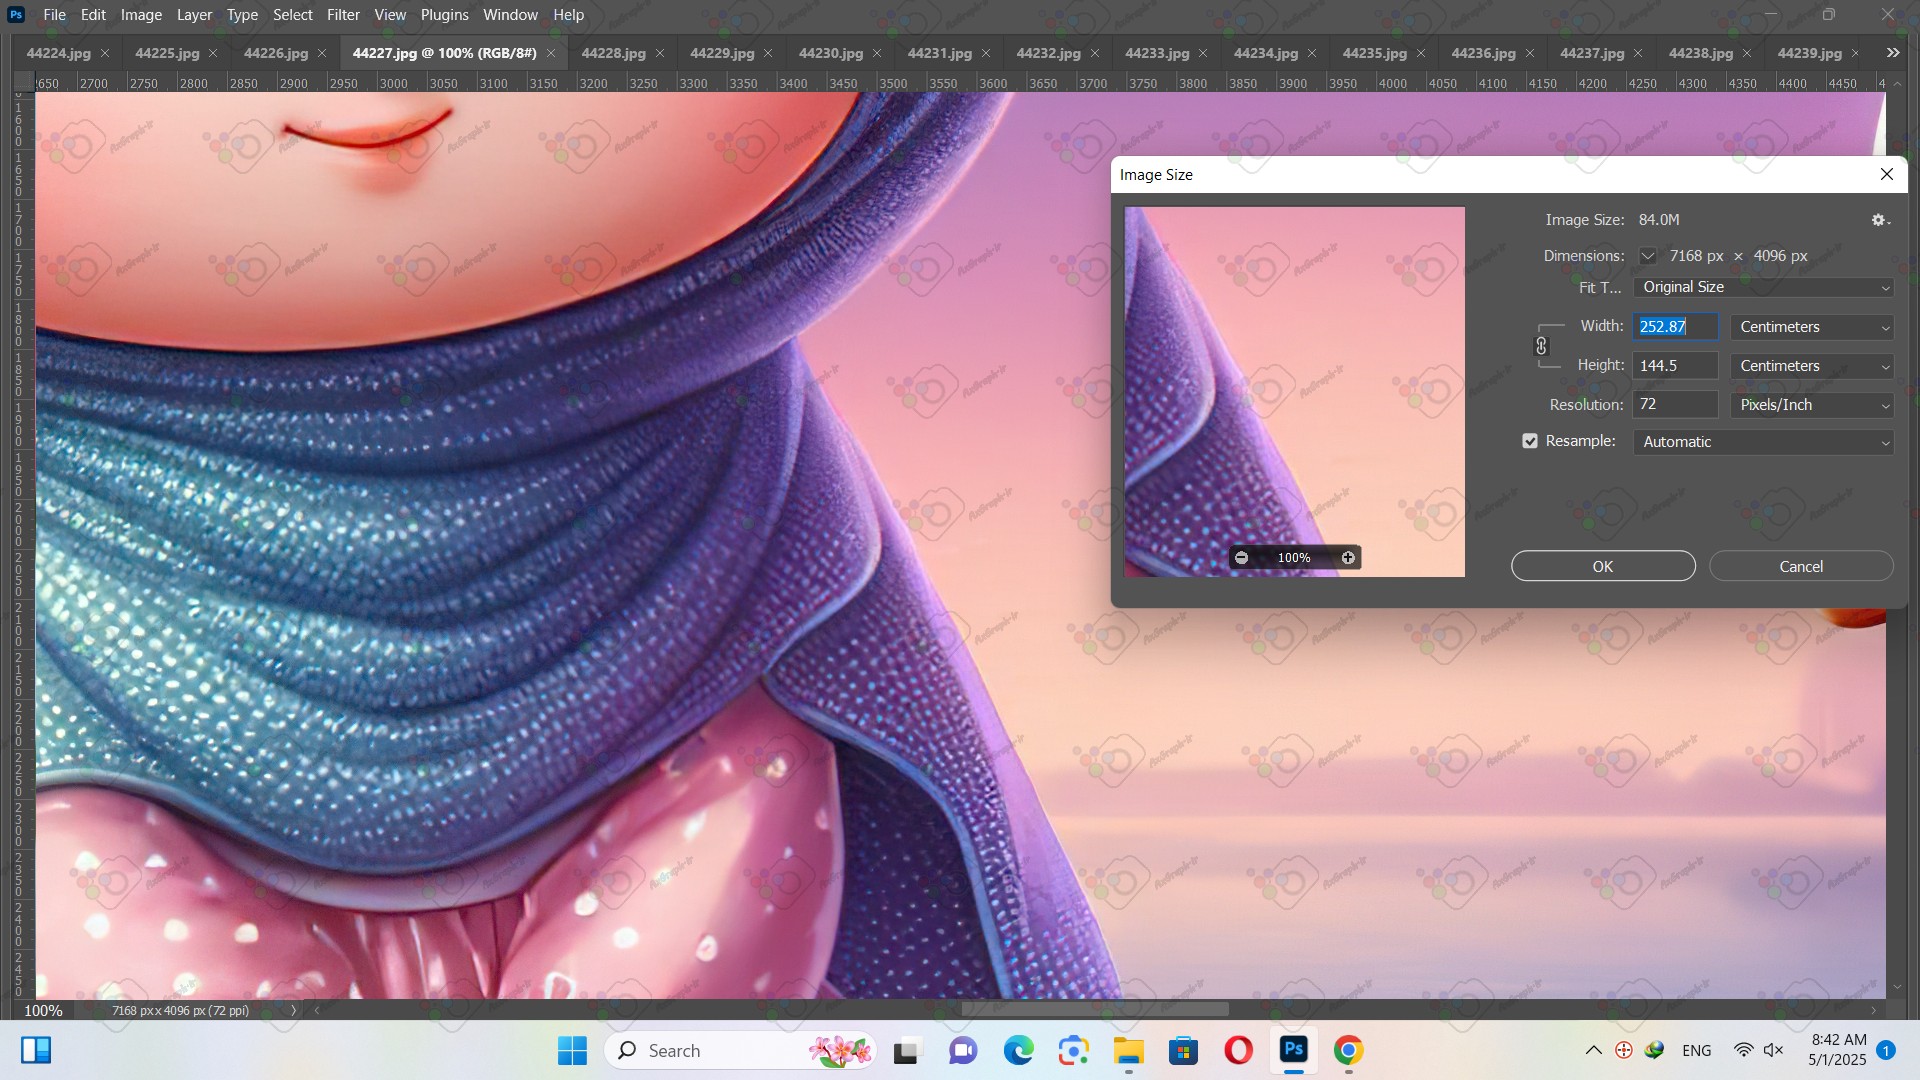Open the File menu
The height and width of the screenshot is (1080, 1920).
(54, 15)
